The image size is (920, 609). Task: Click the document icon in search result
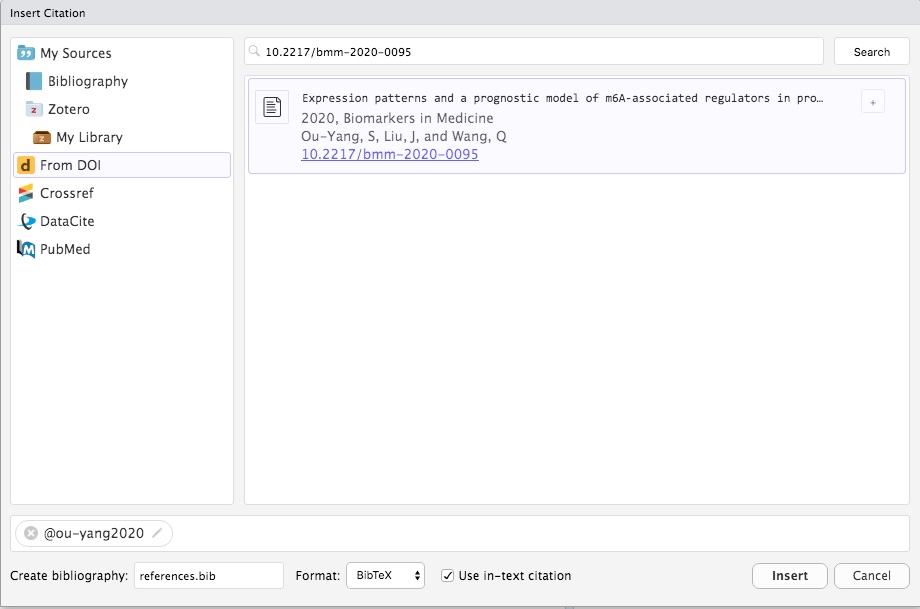pos(272,107)
